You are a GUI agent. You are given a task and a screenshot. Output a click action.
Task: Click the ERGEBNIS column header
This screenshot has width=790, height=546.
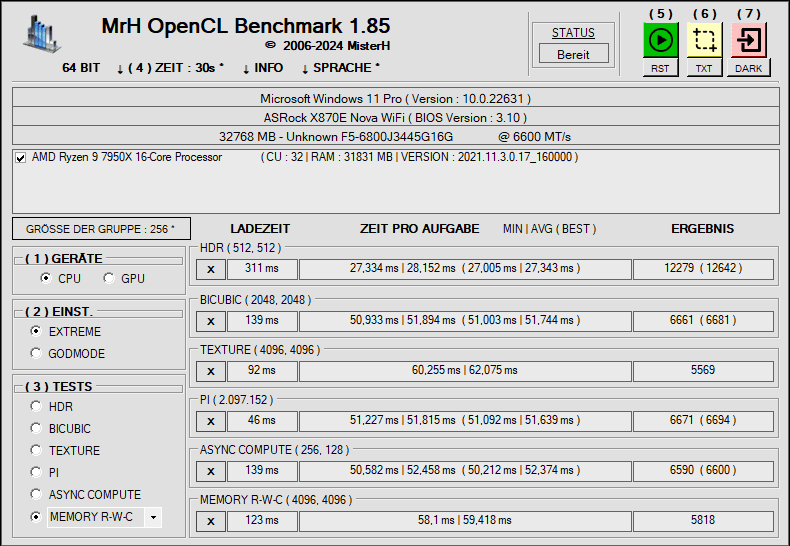(702, 229)
